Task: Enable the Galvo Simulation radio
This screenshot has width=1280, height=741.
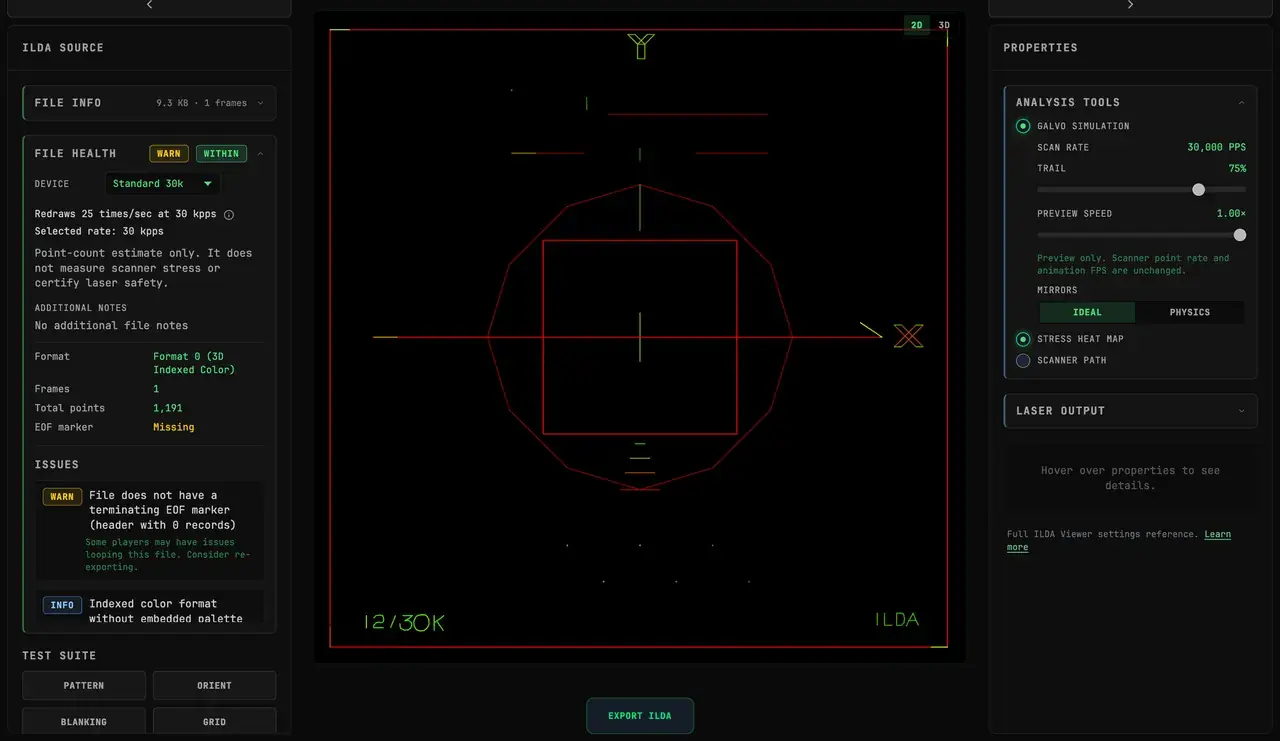Action: (x=1023, y=126)
